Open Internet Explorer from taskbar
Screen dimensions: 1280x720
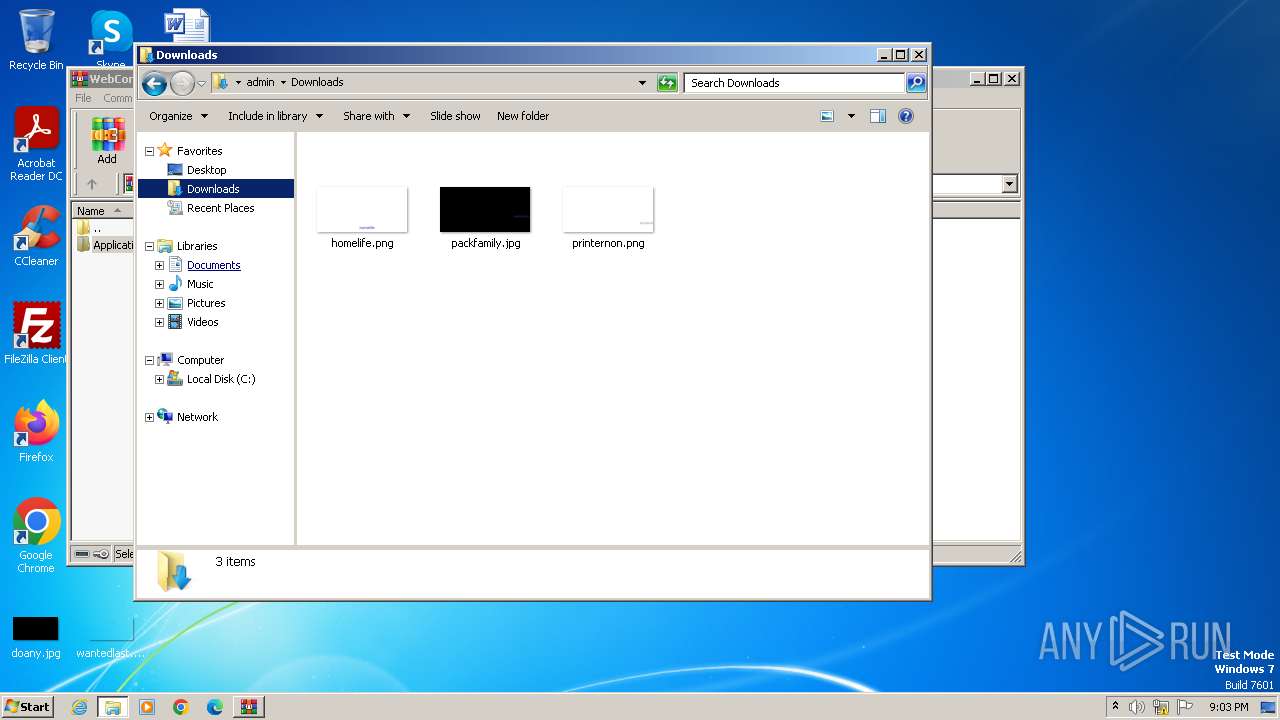click(x=80, y=707)
